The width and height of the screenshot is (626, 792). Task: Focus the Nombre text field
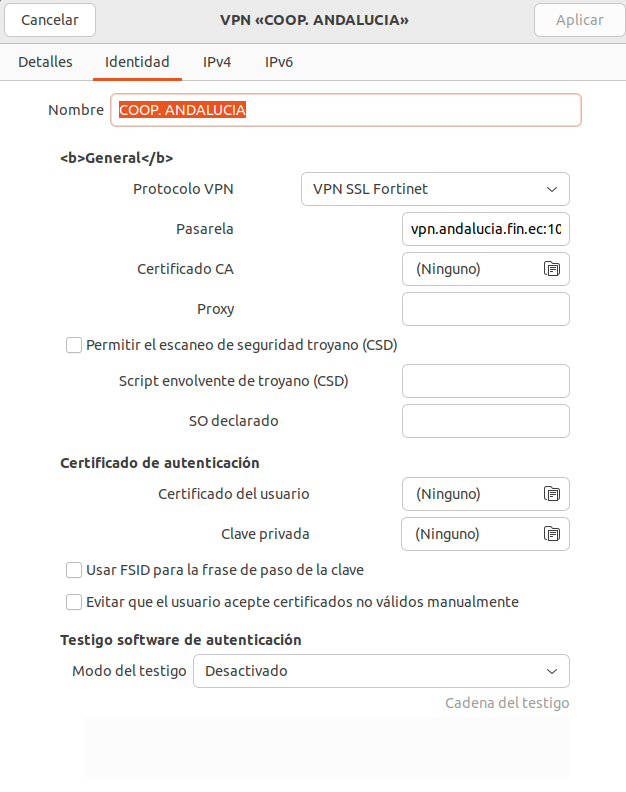[346, 110]
